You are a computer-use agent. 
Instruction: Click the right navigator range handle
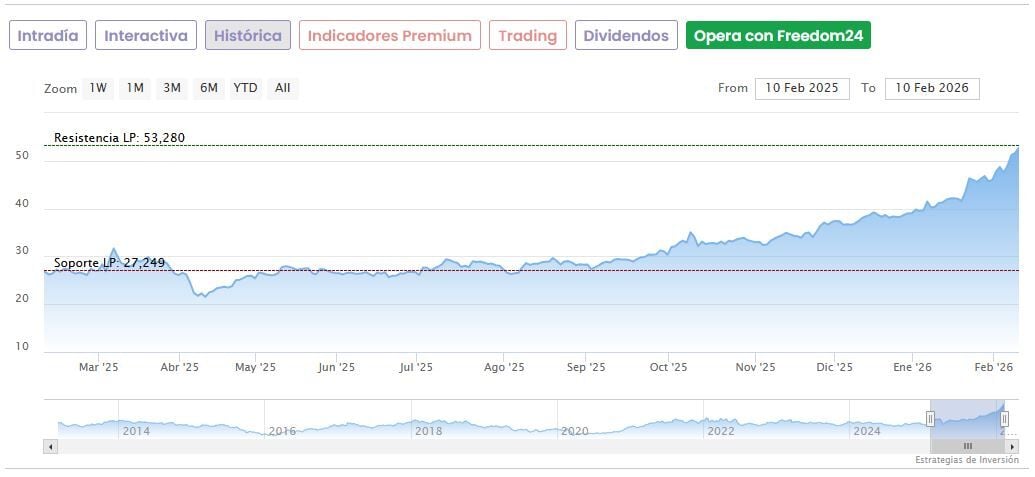(1004, 419)
